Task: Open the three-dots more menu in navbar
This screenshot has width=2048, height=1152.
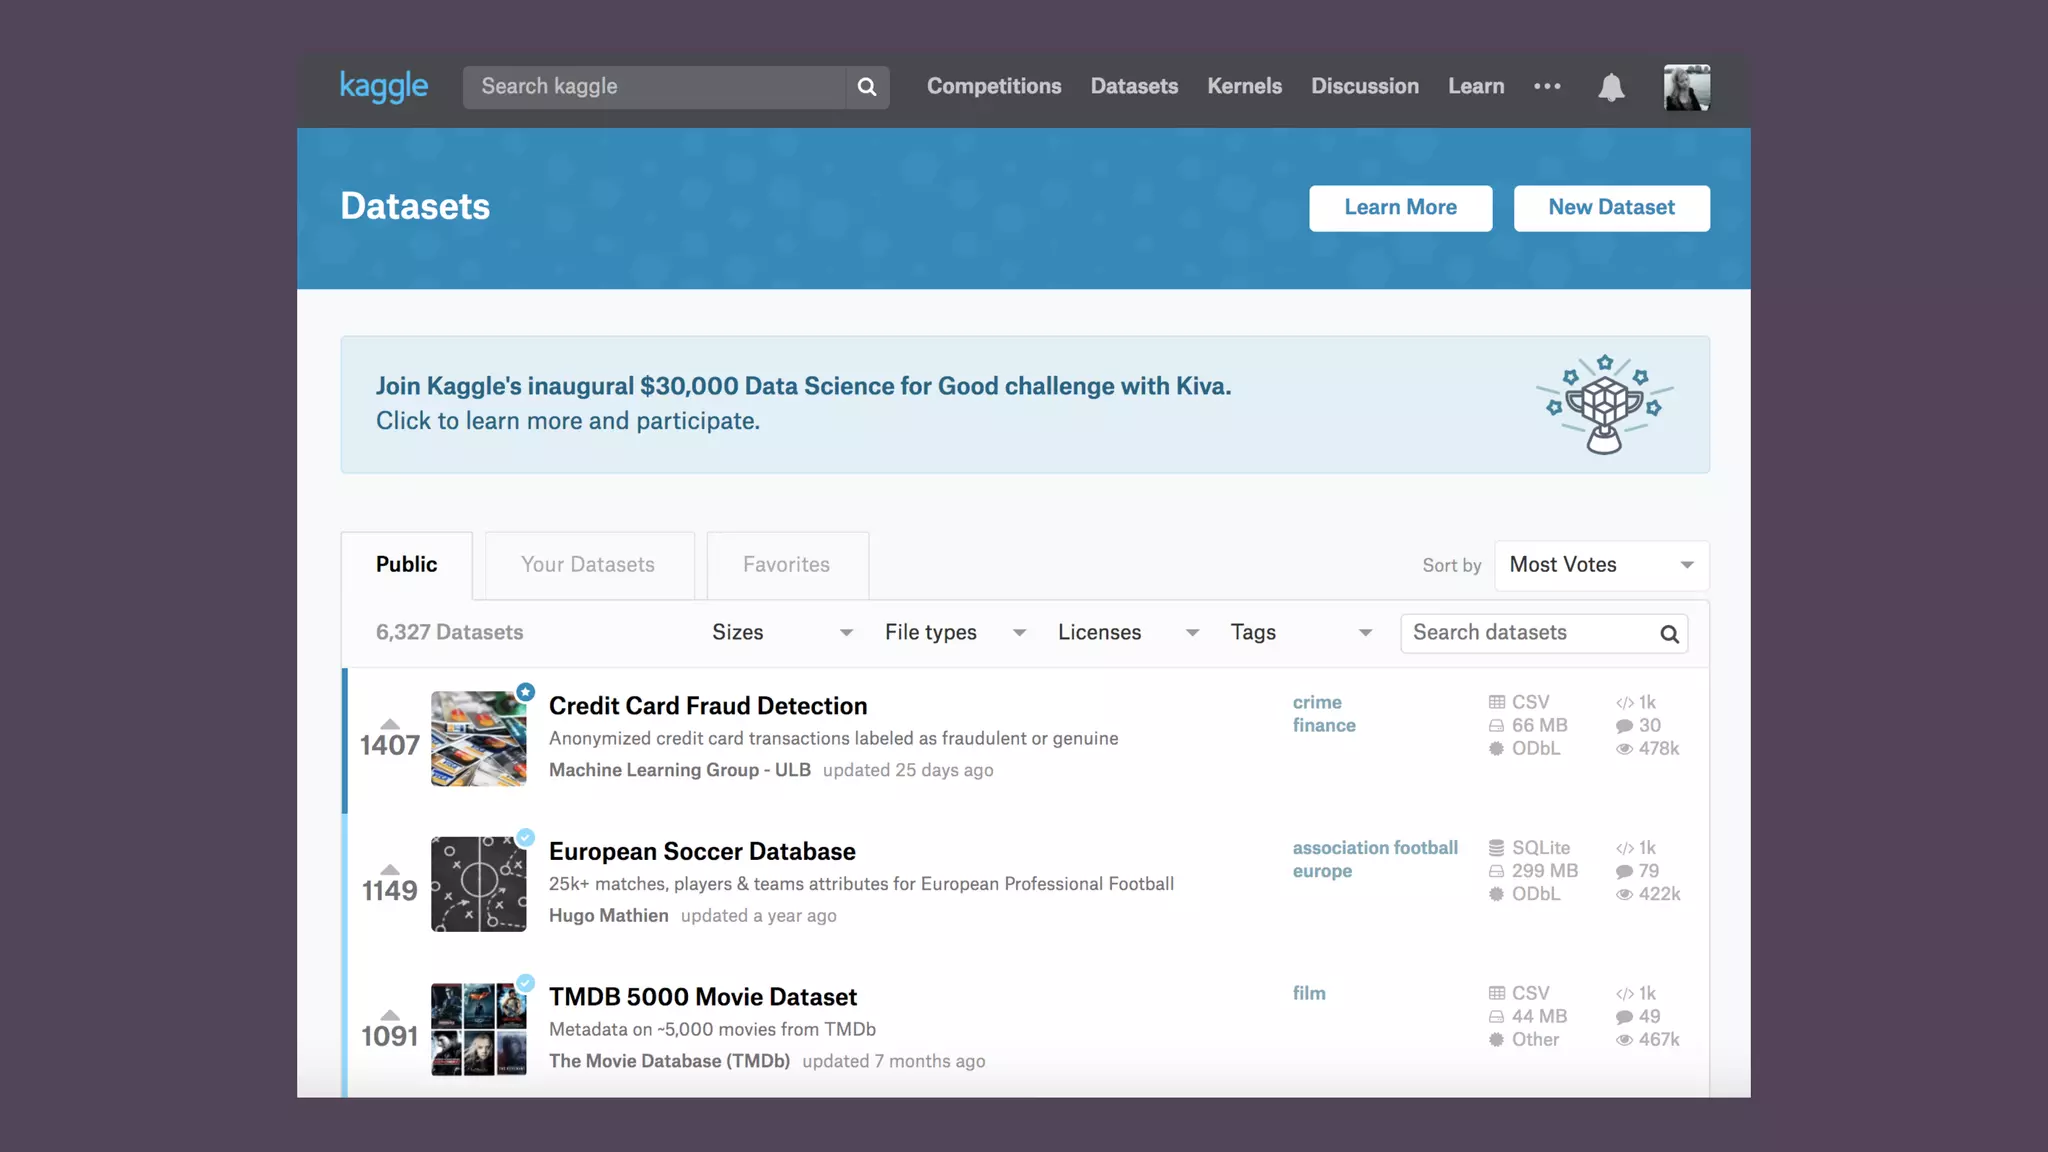Action: 1547,87
